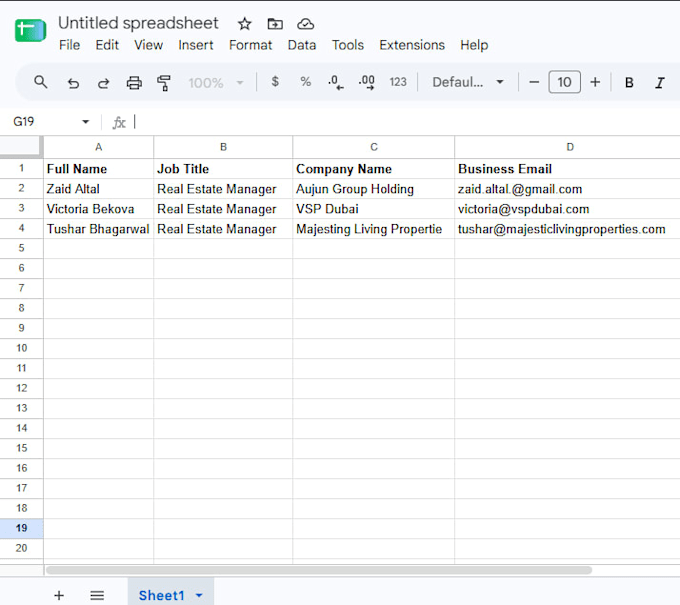Viewport: 680px width, 605px height.
Task: Open more number formats 123
Action: coord(398,82)
